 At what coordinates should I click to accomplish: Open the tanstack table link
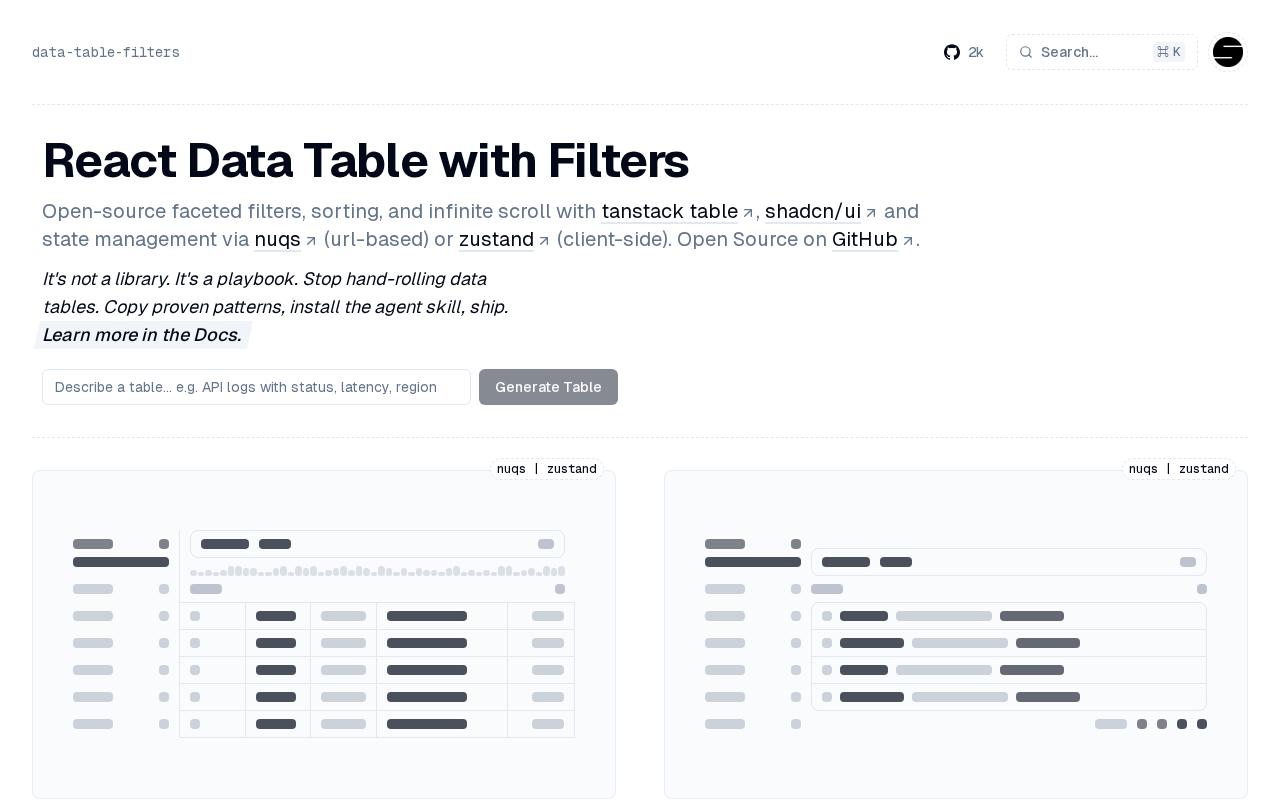click(x=670, y=212)
